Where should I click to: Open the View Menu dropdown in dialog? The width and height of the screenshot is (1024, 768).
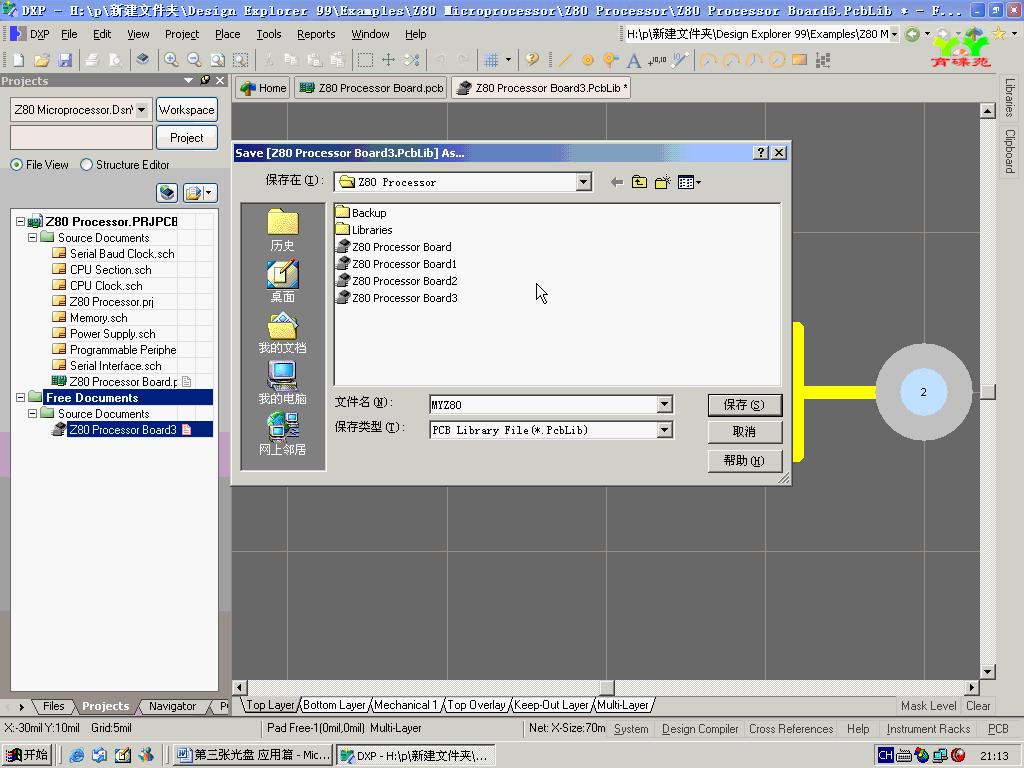[689, 182]
